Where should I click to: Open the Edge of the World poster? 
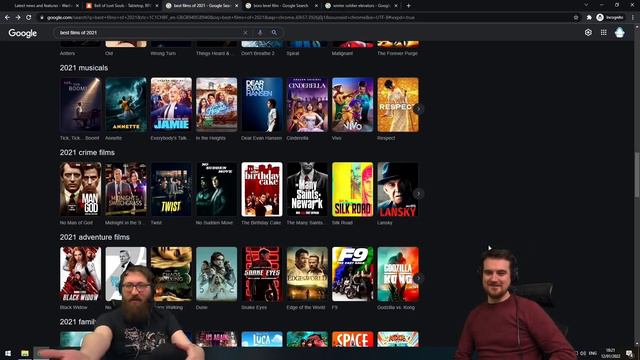[307, 274]
